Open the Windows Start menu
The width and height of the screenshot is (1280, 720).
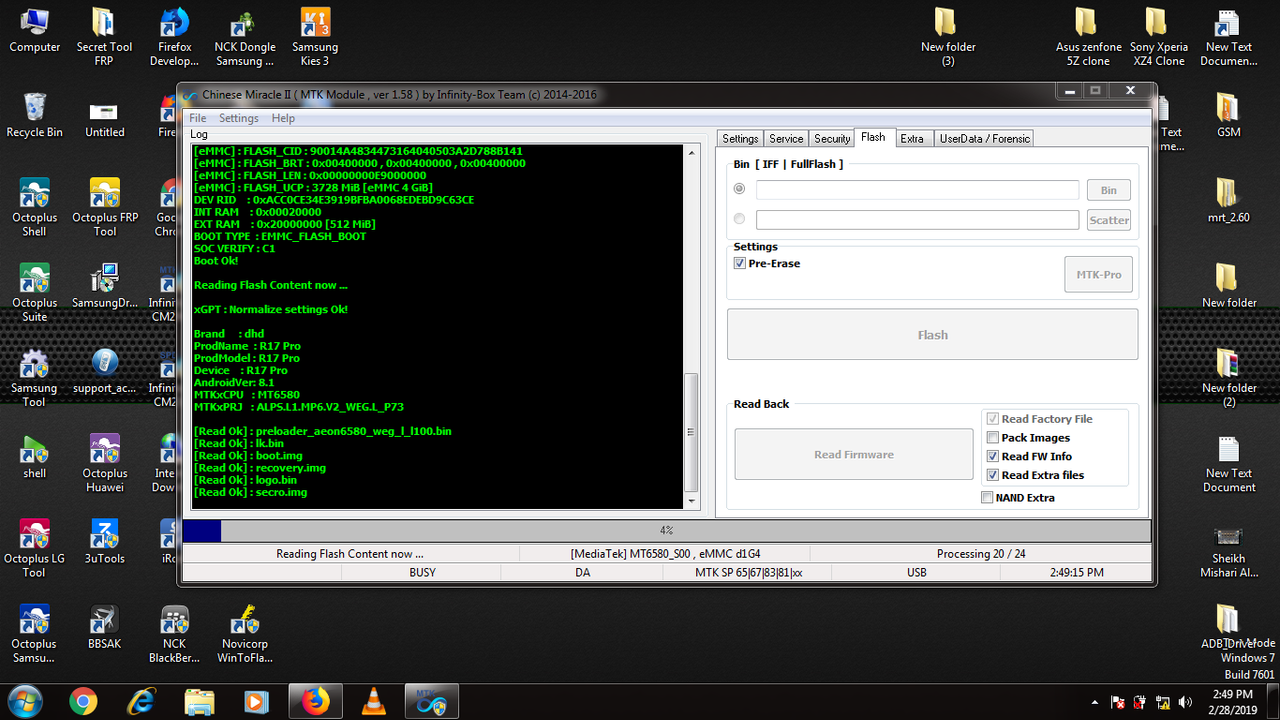point(24,701)
